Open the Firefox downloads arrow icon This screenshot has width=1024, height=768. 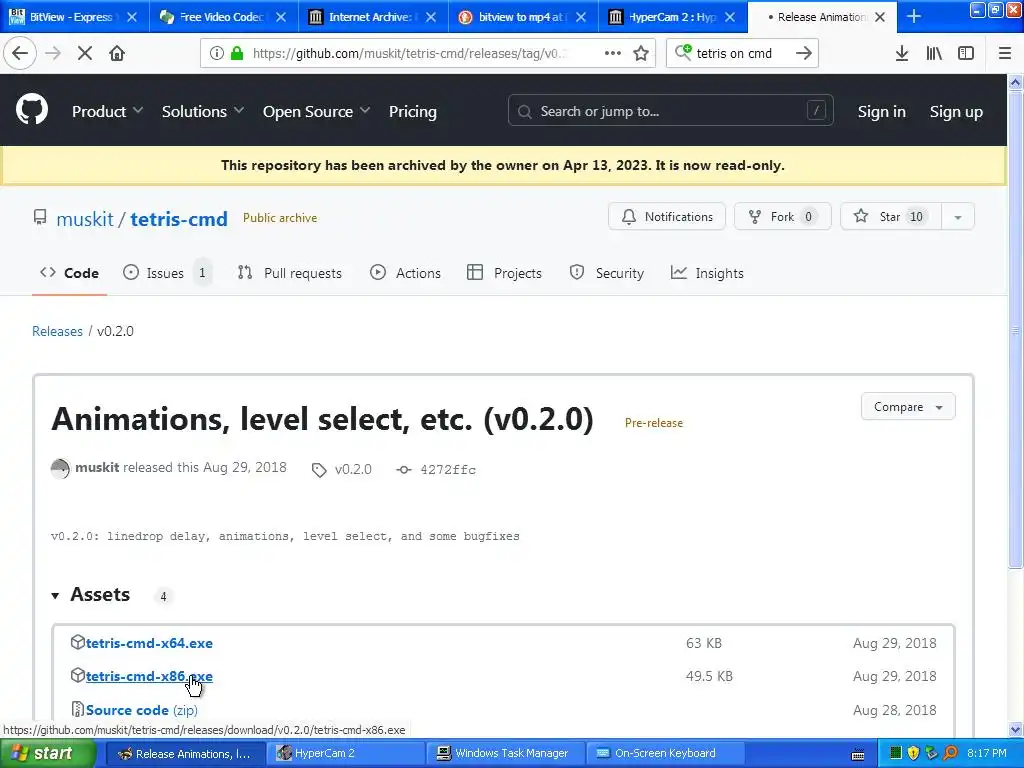[902, 54]
